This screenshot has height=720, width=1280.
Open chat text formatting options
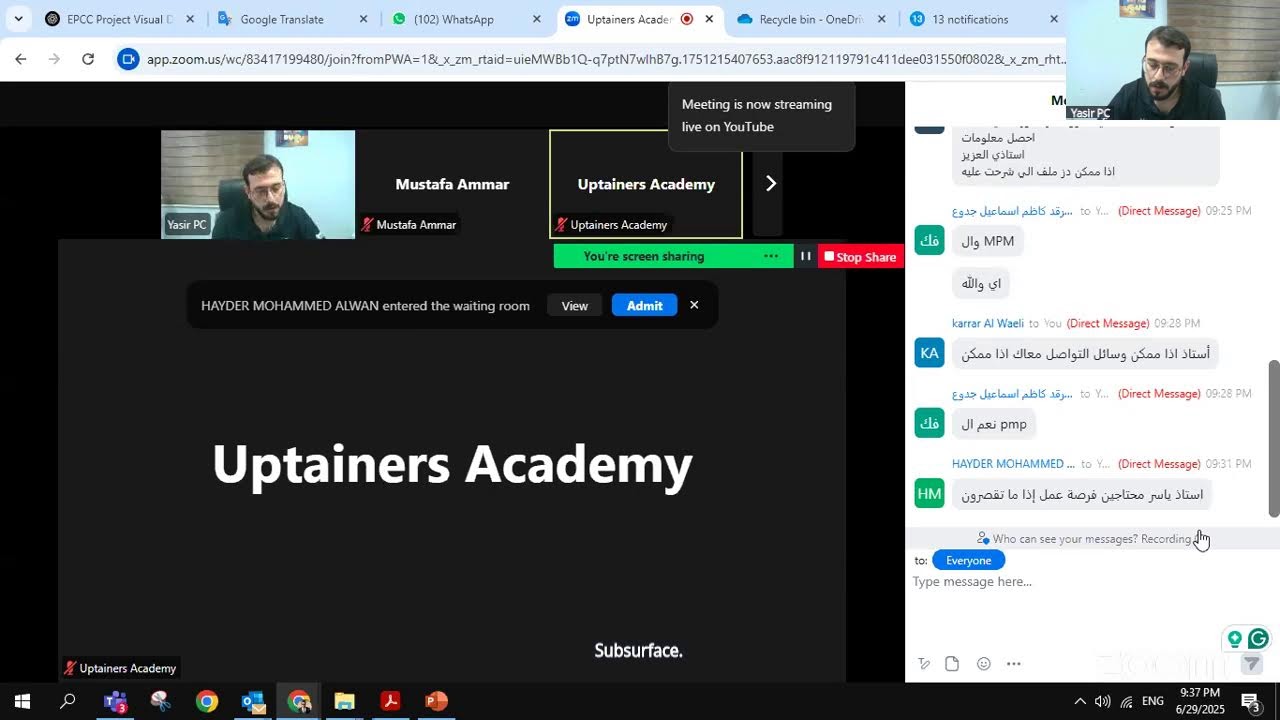click(x=924, y=664)
